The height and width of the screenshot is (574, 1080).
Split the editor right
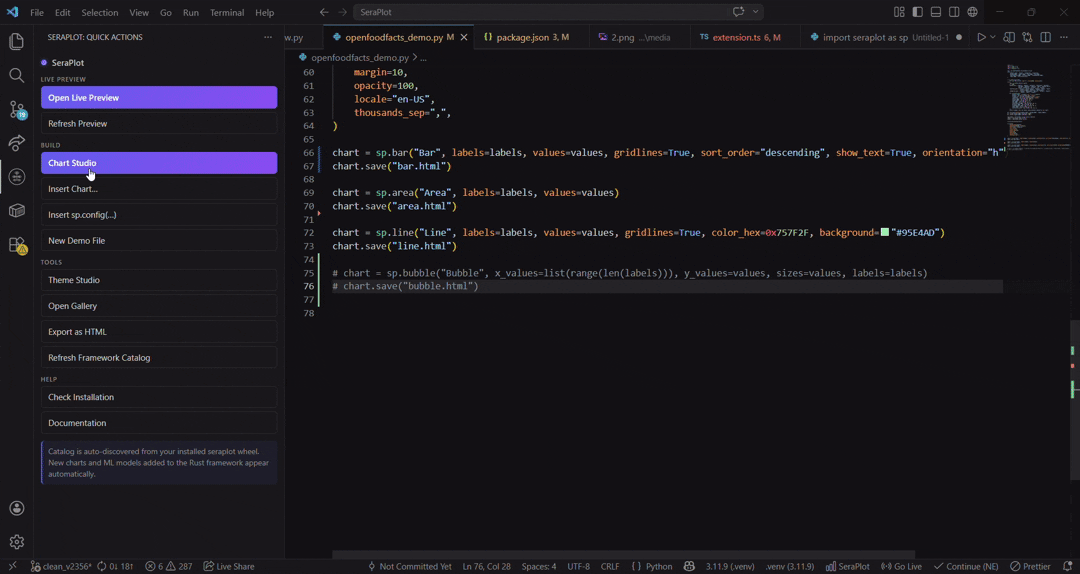coord(1046,37)
